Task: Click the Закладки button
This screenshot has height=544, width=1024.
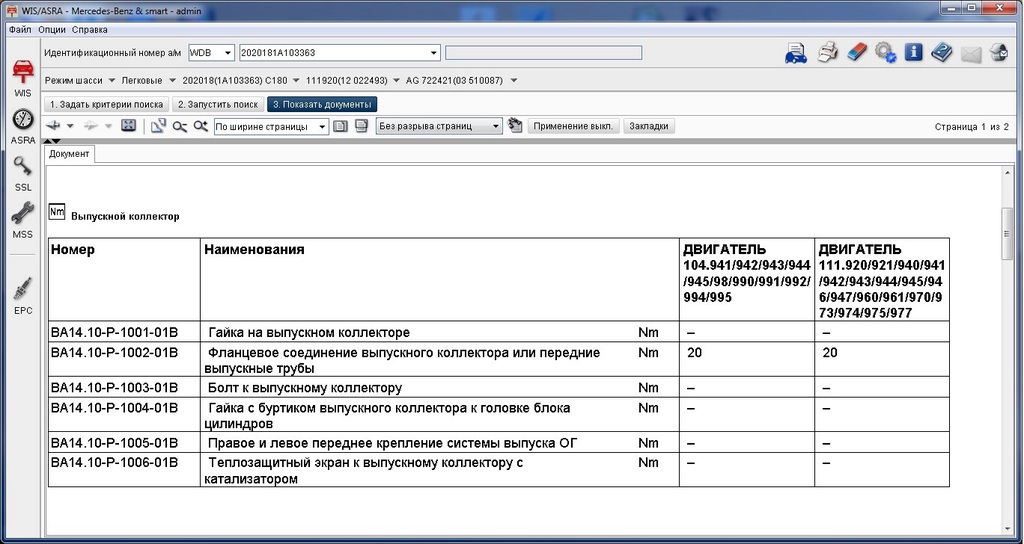Action: point(648,126)
